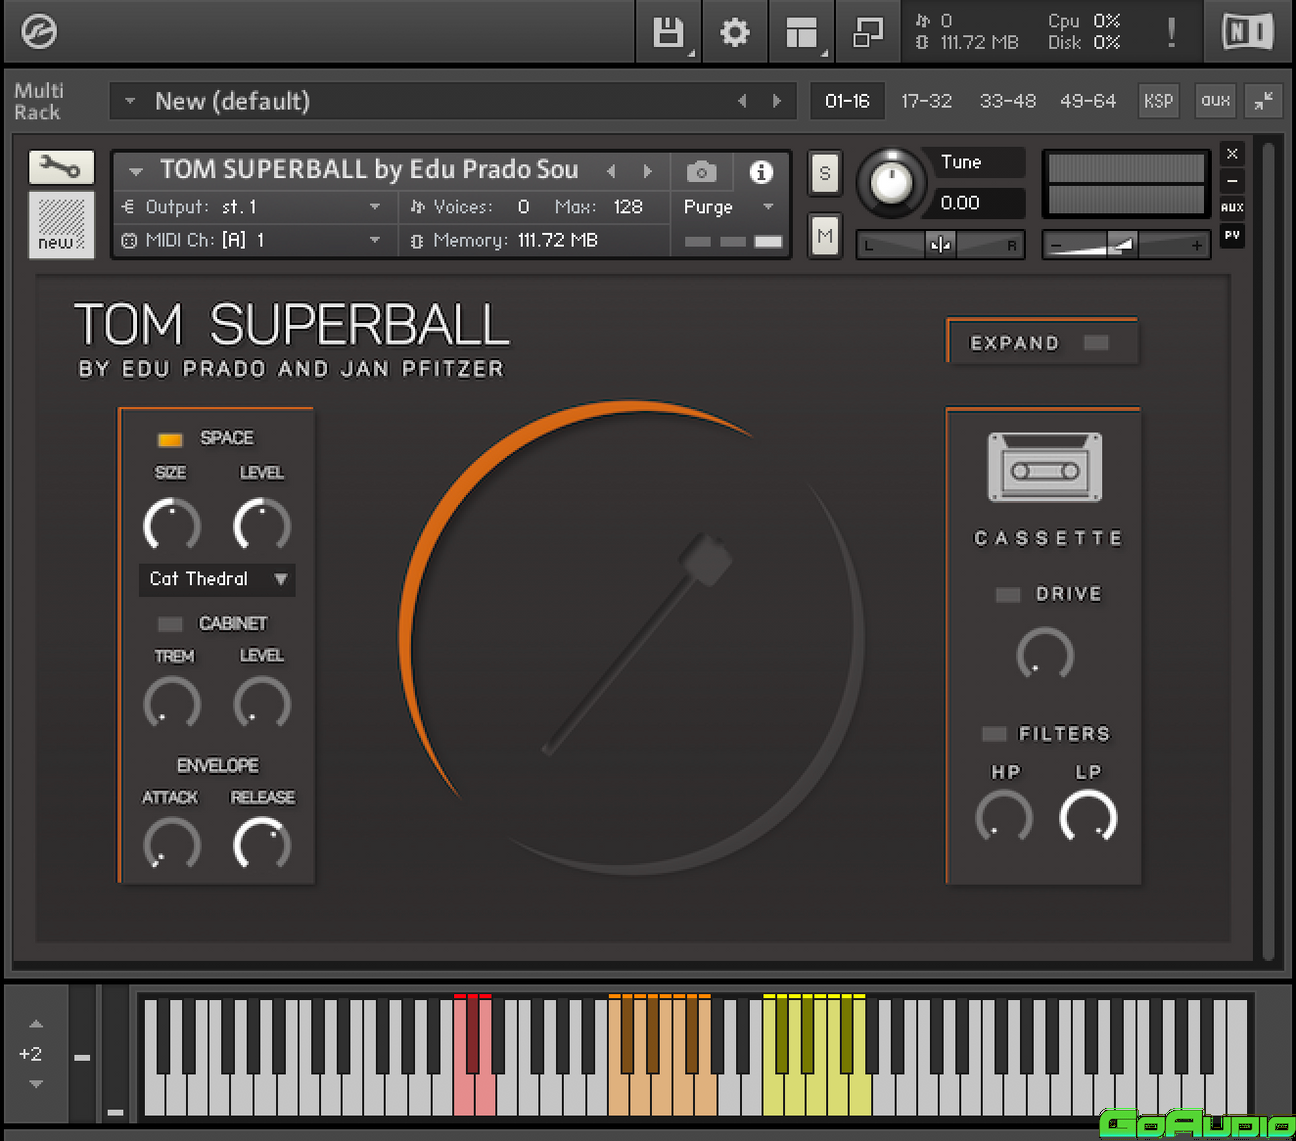Click the floppy disk save icon
Image resolution: width=1296 pixels, height=1141 pixels.
(x=667, y=33)
